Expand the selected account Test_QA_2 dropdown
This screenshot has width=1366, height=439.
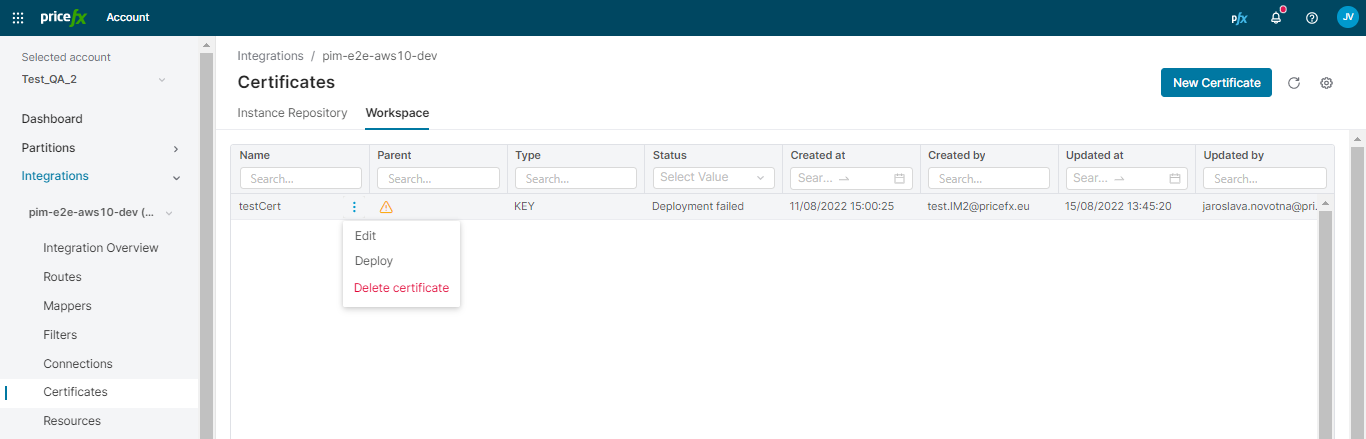(x=162, y=80)
